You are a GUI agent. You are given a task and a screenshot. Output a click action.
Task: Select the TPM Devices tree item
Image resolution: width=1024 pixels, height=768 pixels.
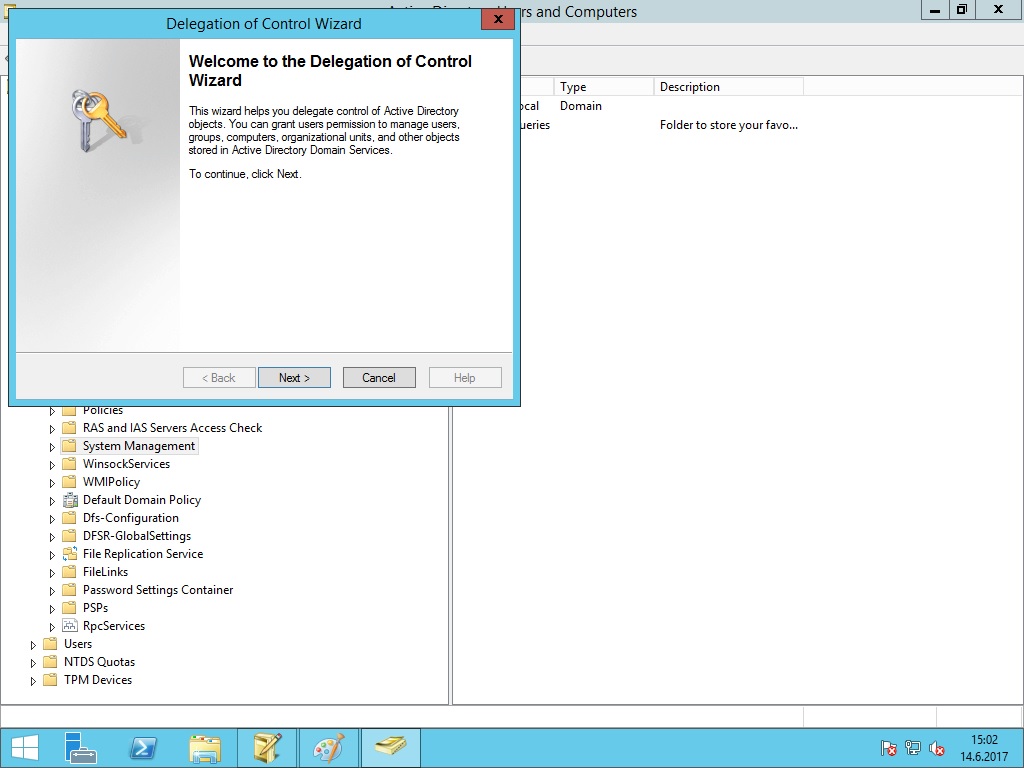tap(97, 680)
